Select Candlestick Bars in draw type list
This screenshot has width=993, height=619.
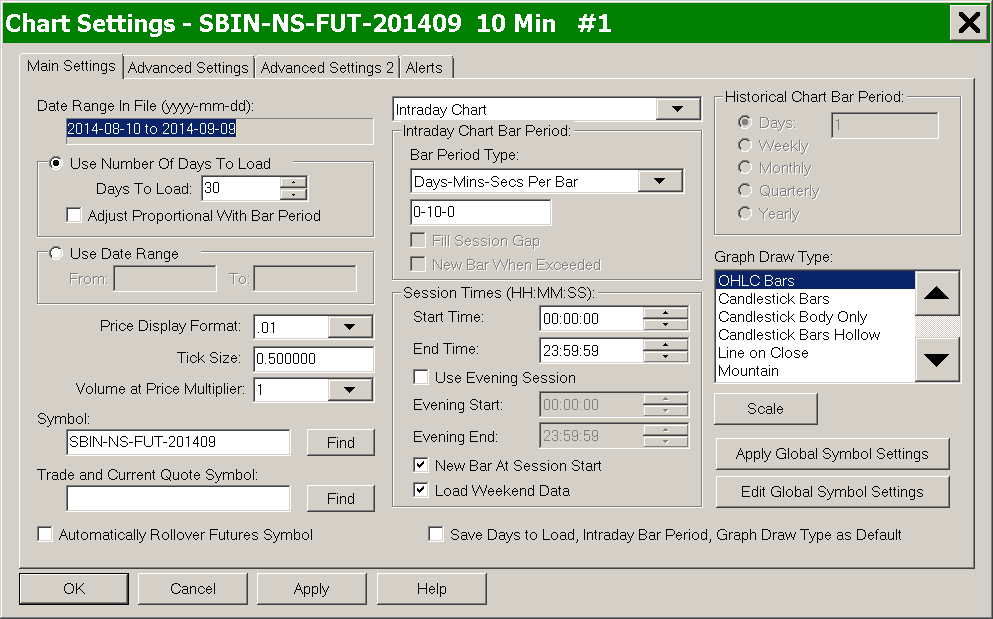(x=774, y=299)
